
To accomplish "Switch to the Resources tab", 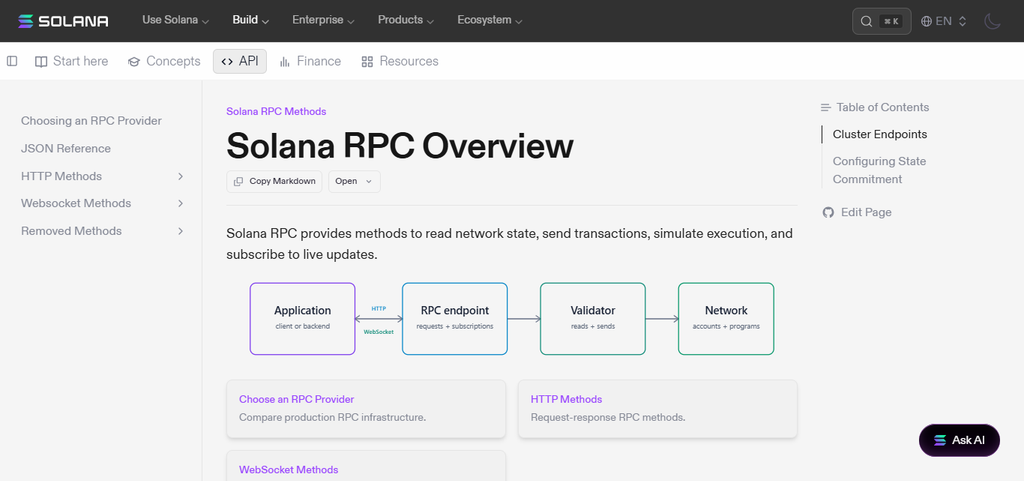I will pos(400,61).
